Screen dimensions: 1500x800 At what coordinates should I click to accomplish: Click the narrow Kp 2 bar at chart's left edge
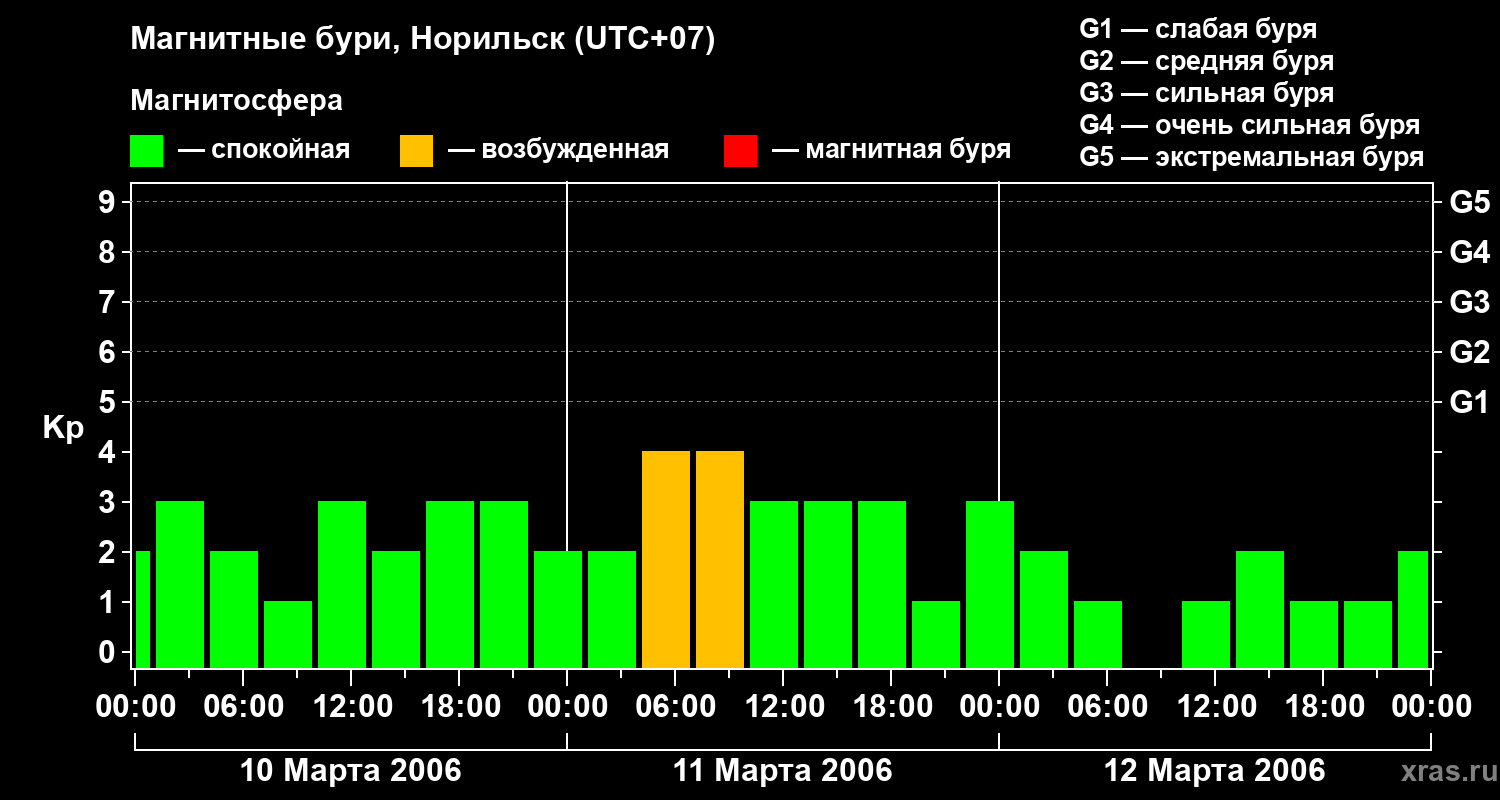pos(142,609)
